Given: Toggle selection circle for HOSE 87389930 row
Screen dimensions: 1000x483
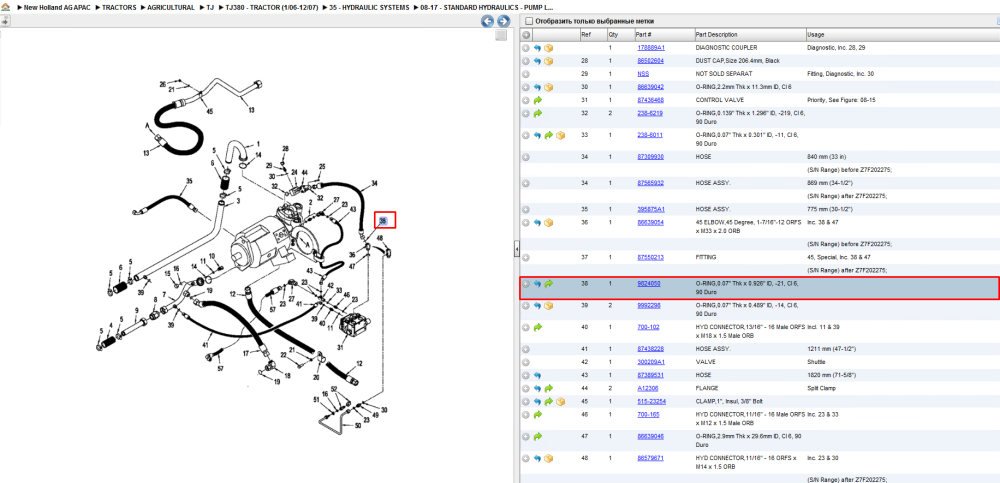Looking at the screenshot, I should pos(526,157).
